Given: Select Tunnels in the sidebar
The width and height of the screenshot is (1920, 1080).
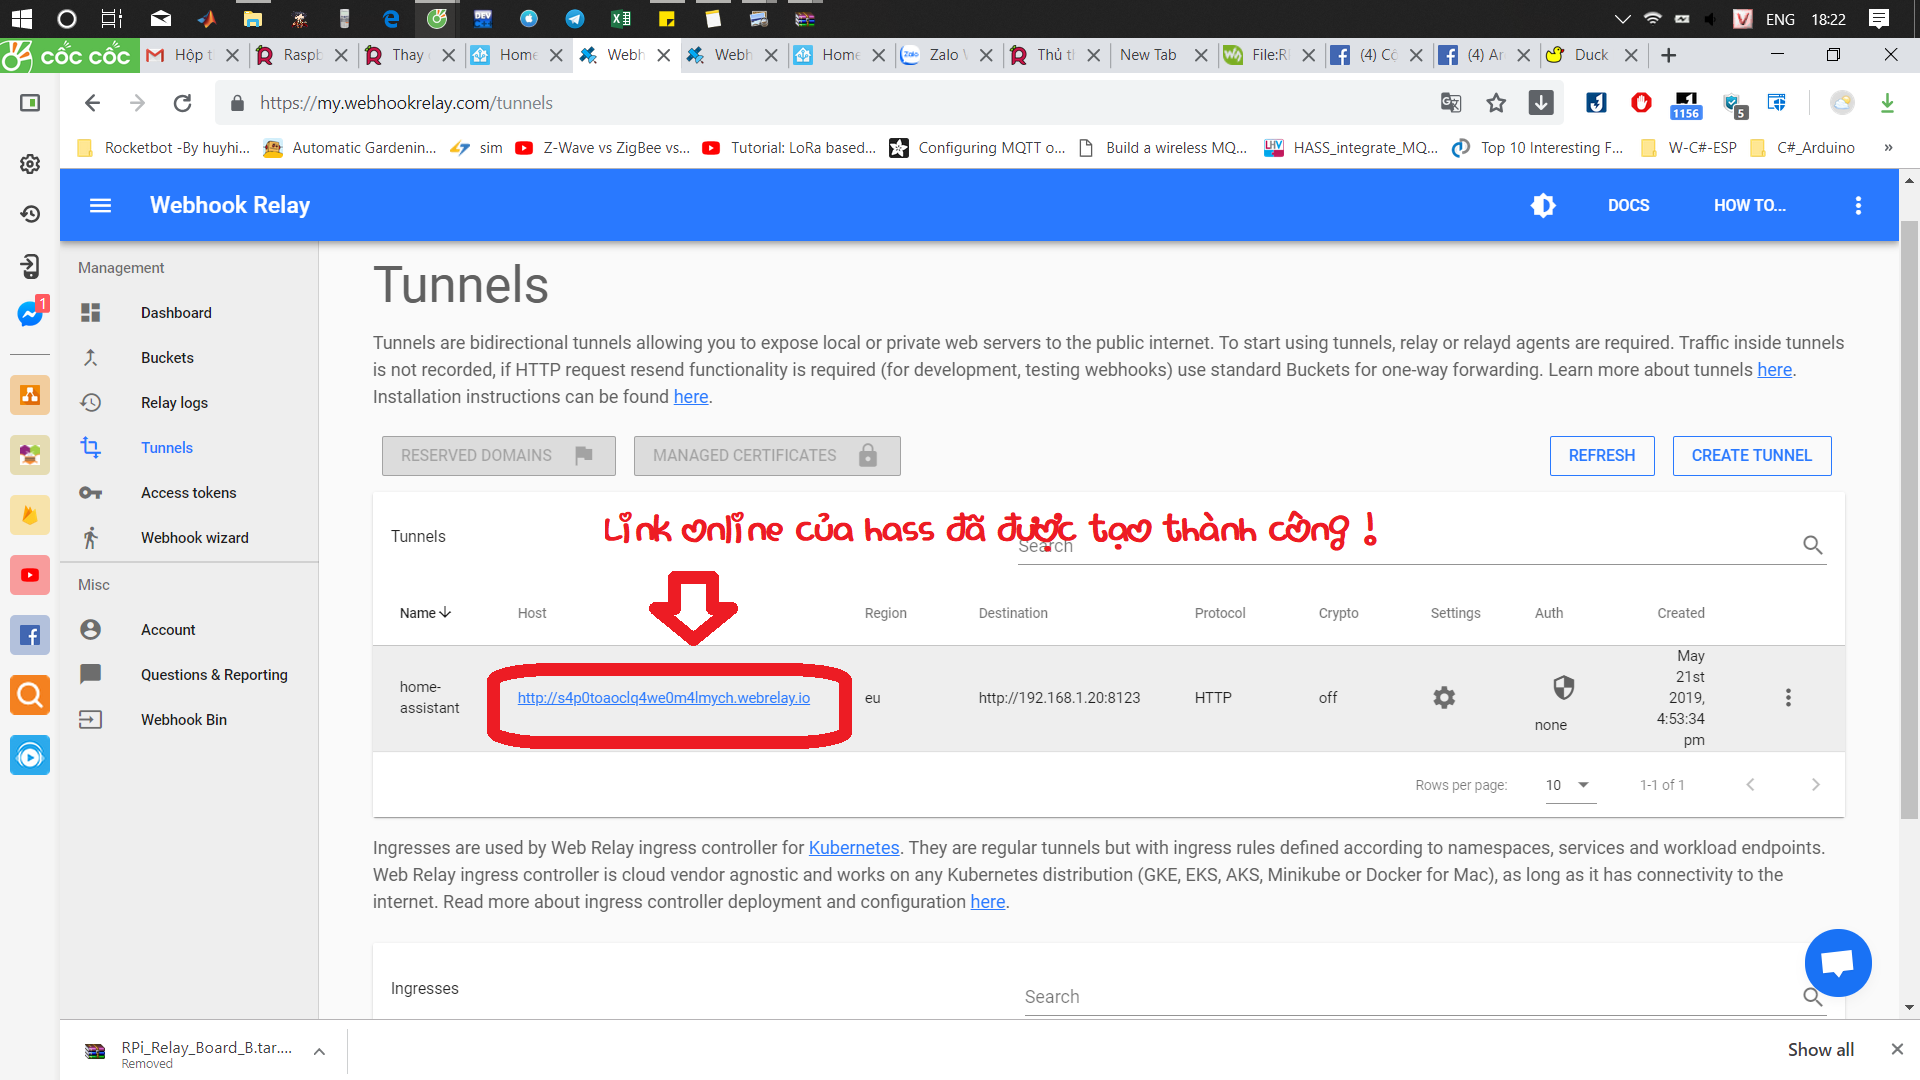Looking at the screenshot, I should 167,448.
